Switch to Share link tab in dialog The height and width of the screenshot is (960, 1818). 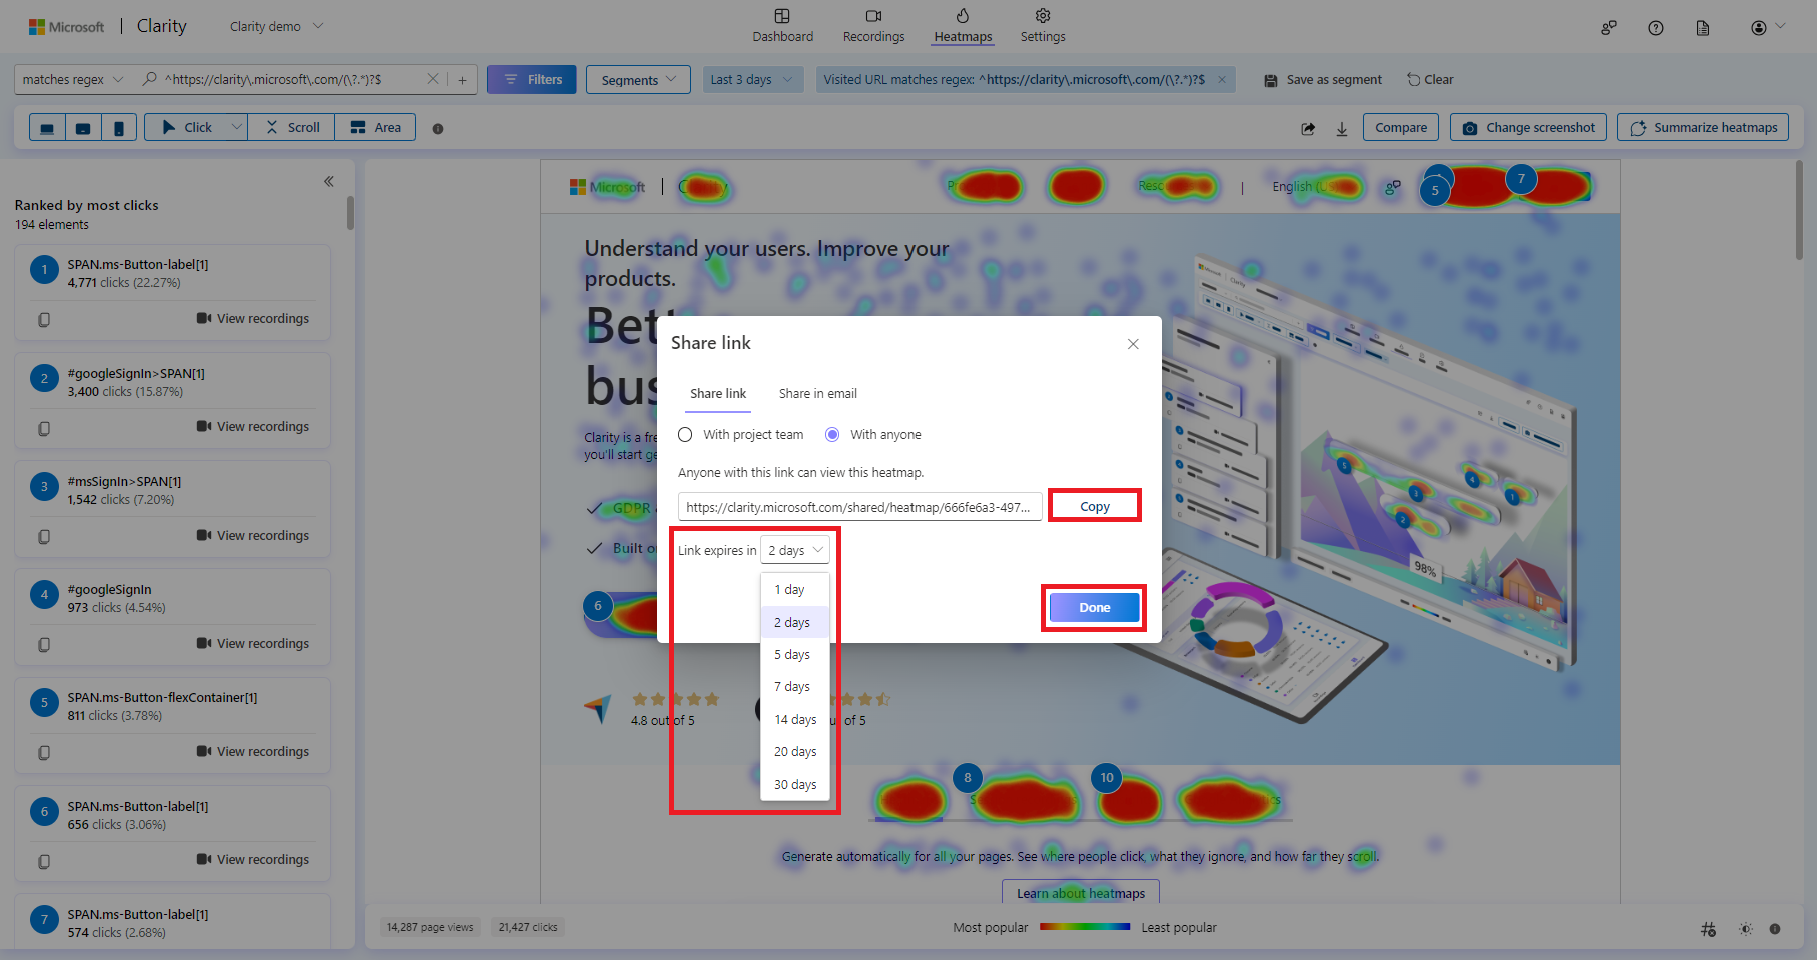[718, 394]
